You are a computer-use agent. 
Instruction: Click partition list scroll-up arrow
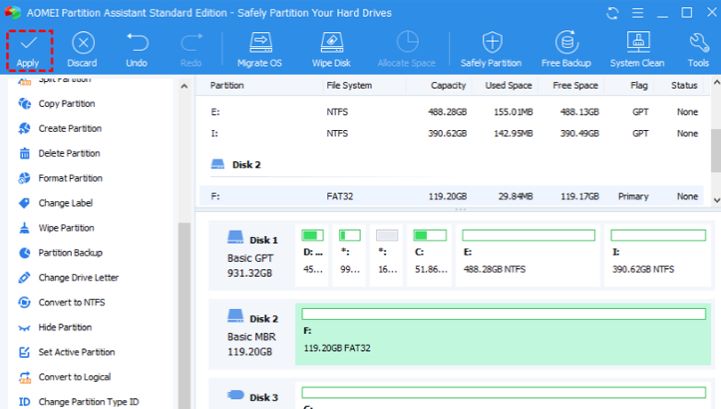[716, 83]
